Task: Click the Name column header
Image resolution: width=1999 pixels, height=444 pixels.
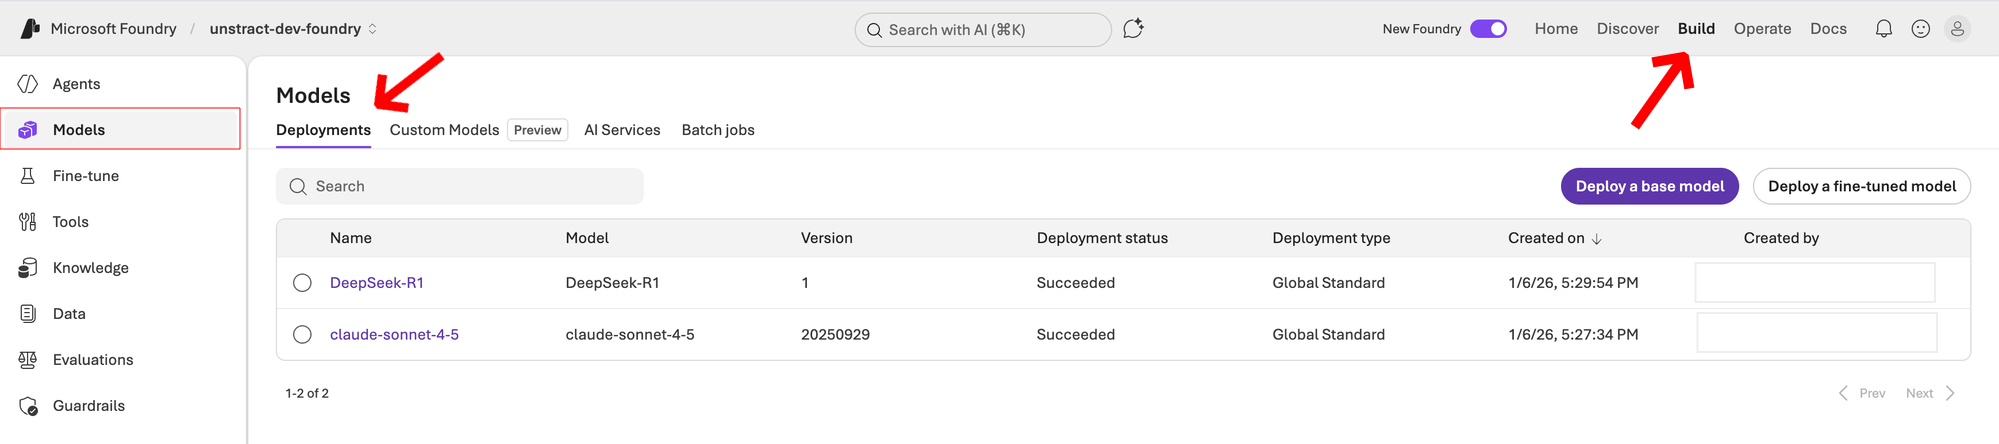Action: [x=351, y=238]
